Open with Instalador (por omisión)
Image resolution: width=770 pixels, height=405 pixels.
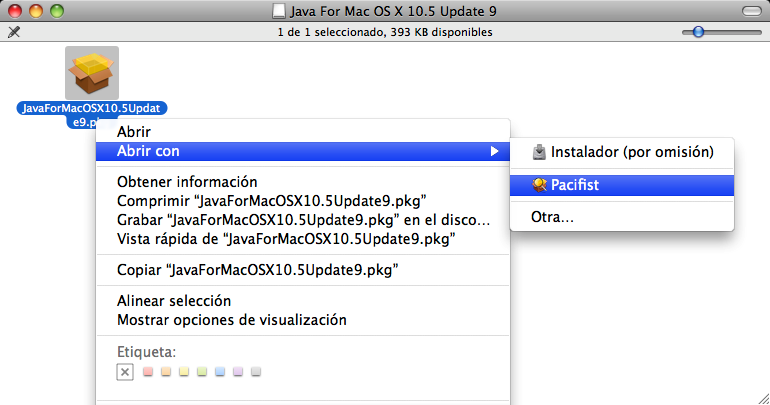(x=622, y=152)
